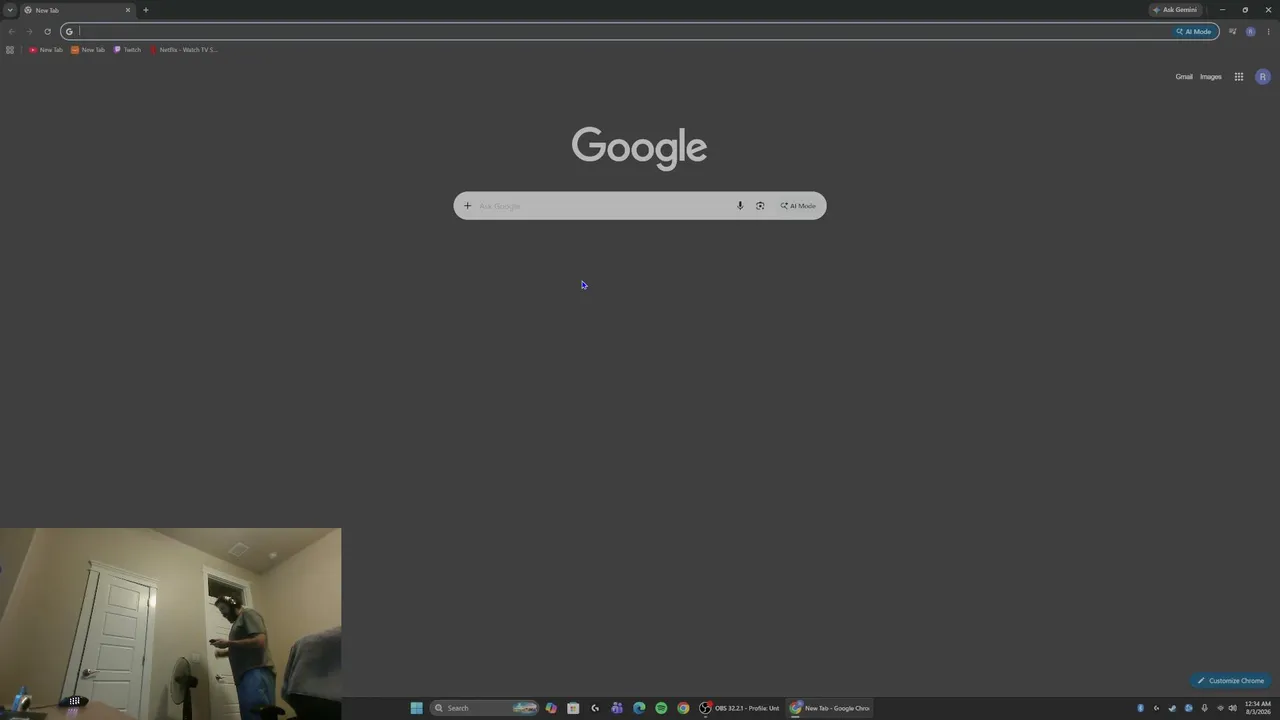Open the Google account avatar on page
This screenshot has width=1280, height=720.
(x=1263, y=77)
